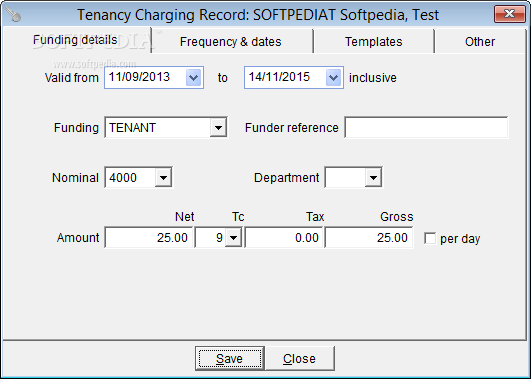This screenshot has height=379, width=531.
Task: Click the Net amount field
Action: pyautogui.click(x=149, y=237)
